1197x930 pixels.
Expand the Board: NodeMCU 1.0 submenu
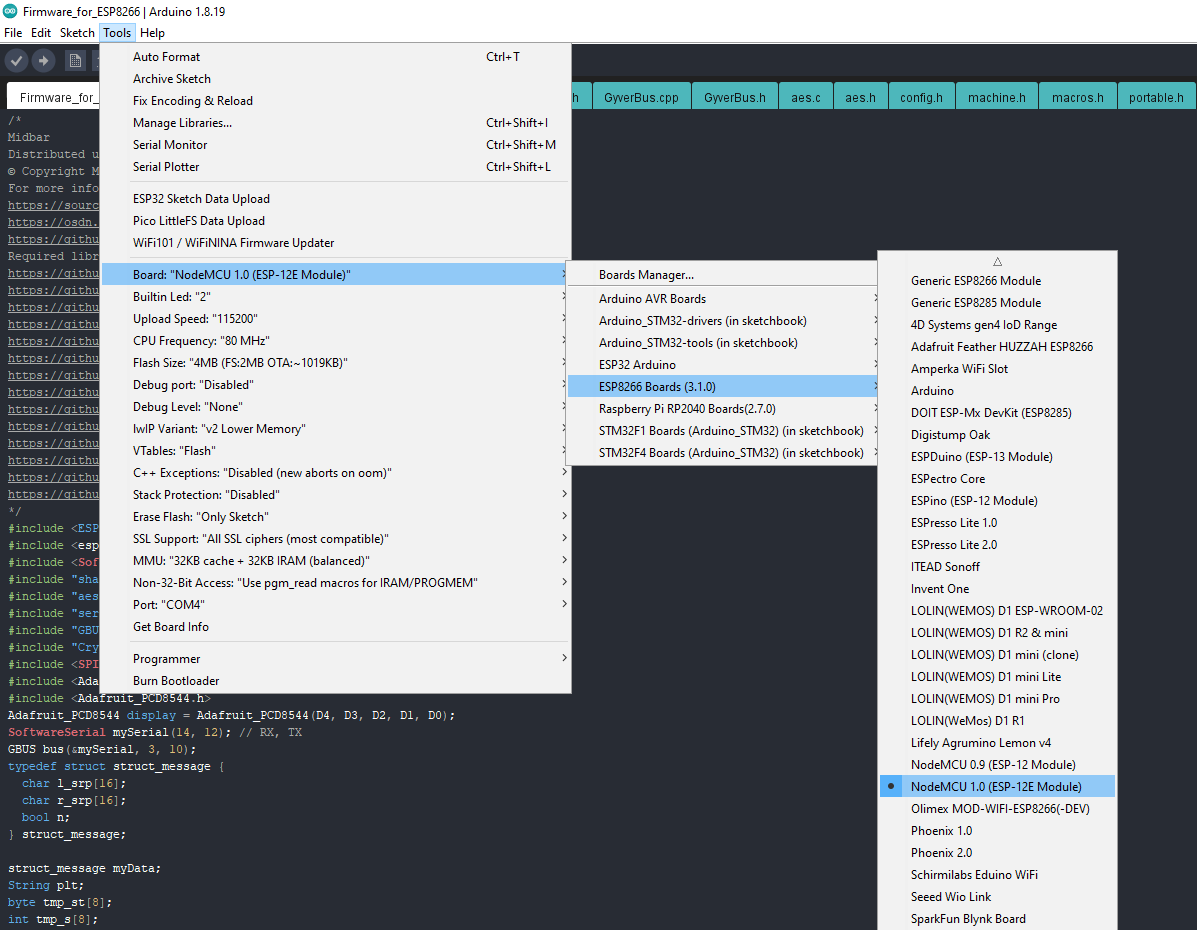pyautogui.click(x=336, y=274)
